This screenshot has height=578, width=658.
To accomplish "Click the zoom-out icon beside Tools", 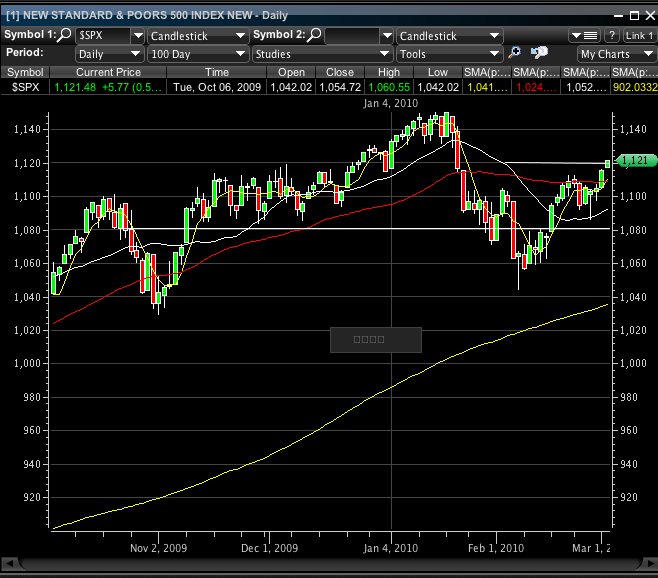I will point(539,54).
